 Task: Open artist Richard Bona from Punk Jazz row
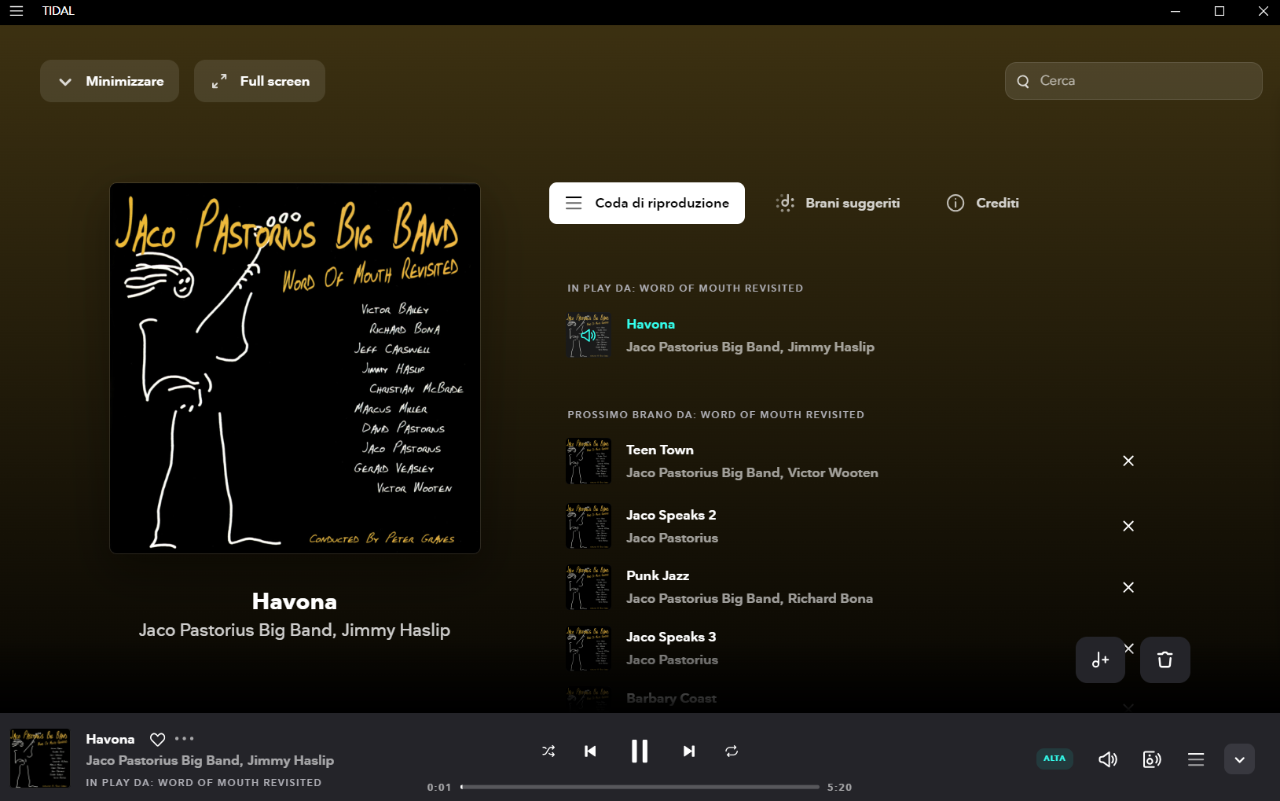830,599
